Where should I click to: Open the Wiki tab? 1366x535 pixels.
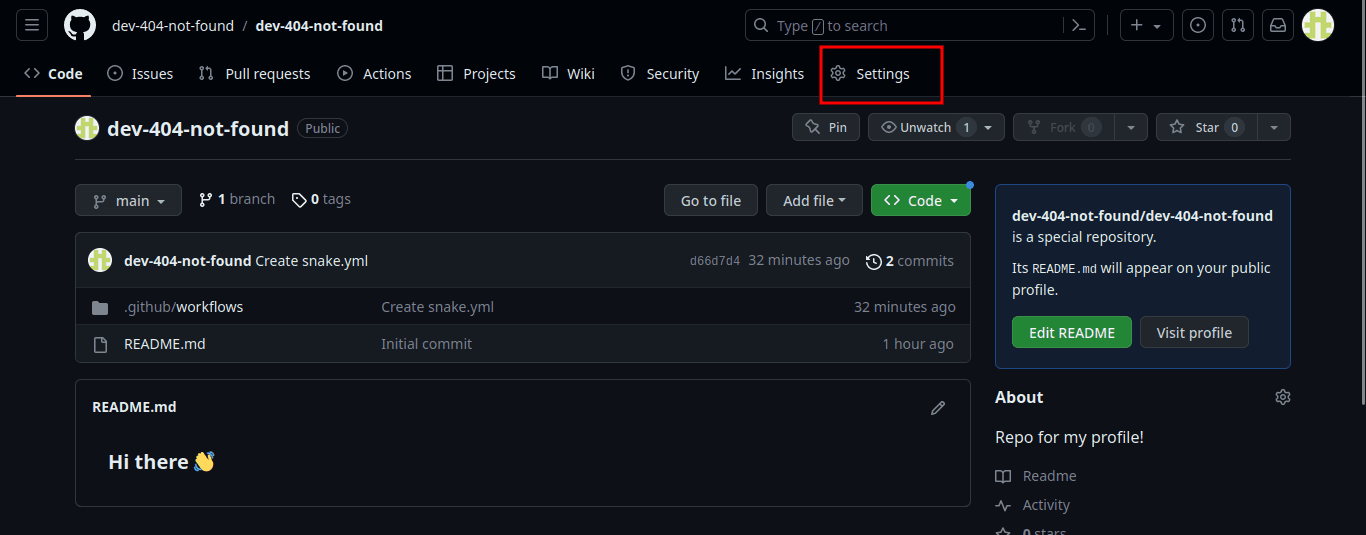[x=568, y=73]
